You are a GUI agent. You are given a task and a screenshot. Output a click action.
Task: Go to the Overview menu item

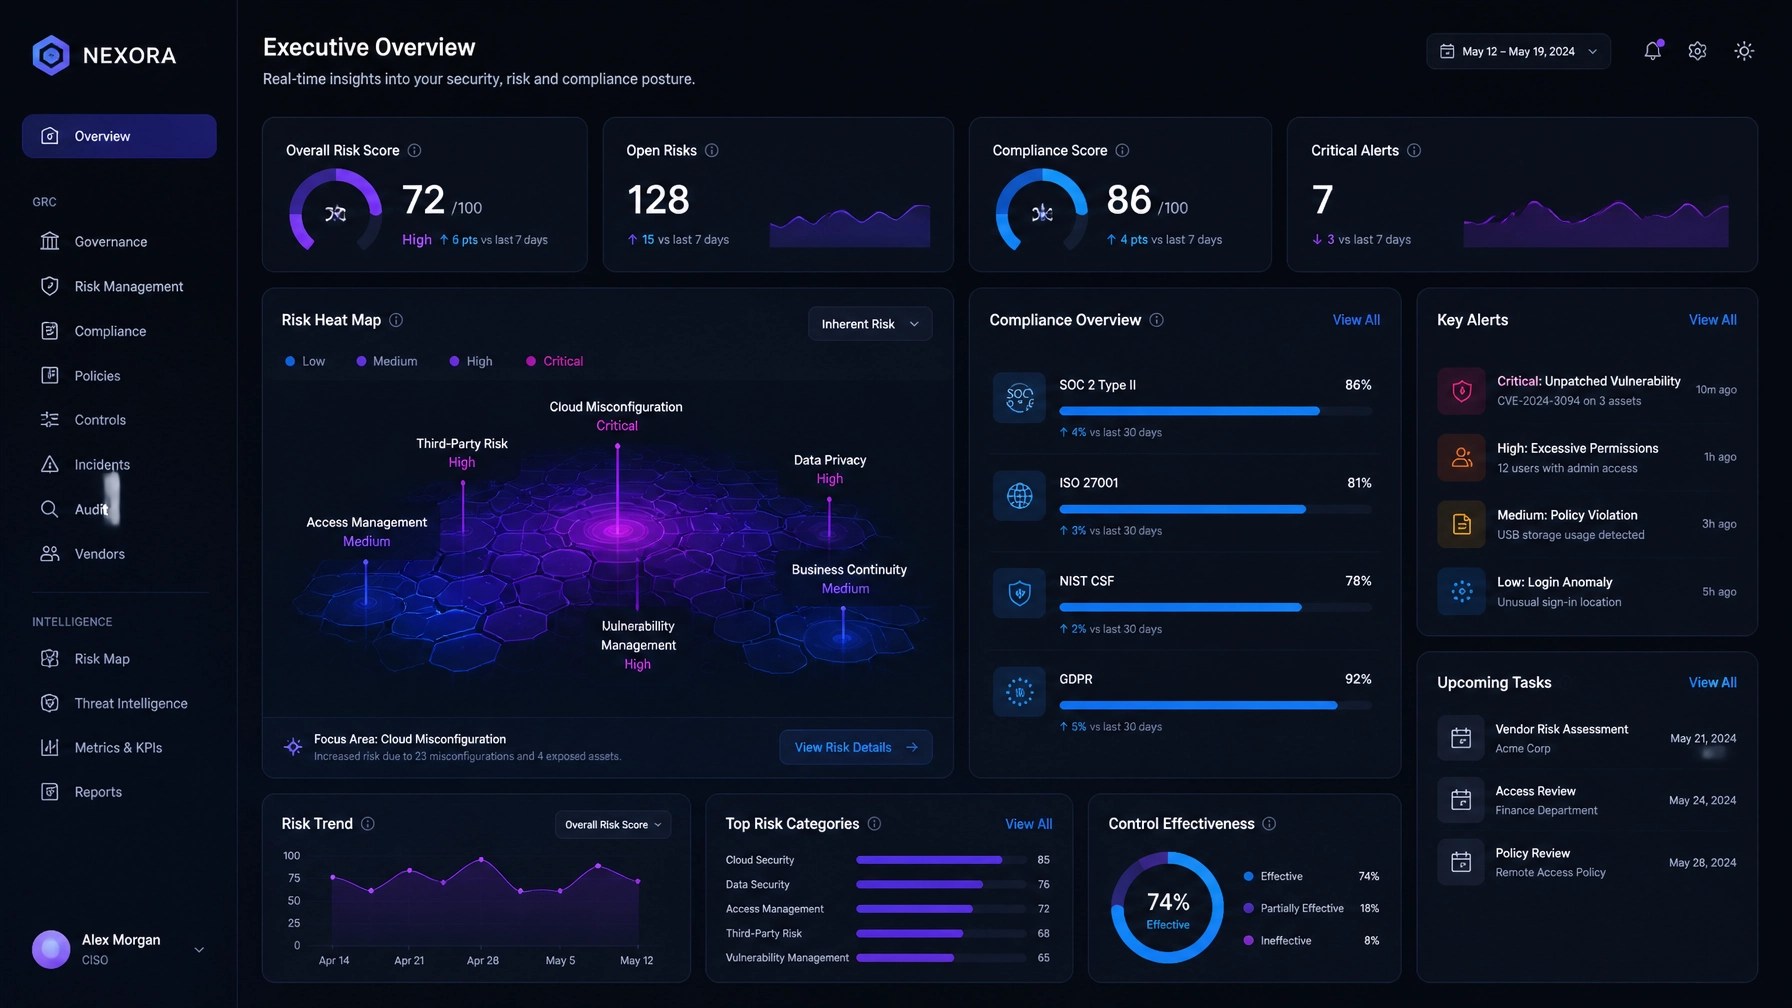pyautogui.click(x=119, y=136)
